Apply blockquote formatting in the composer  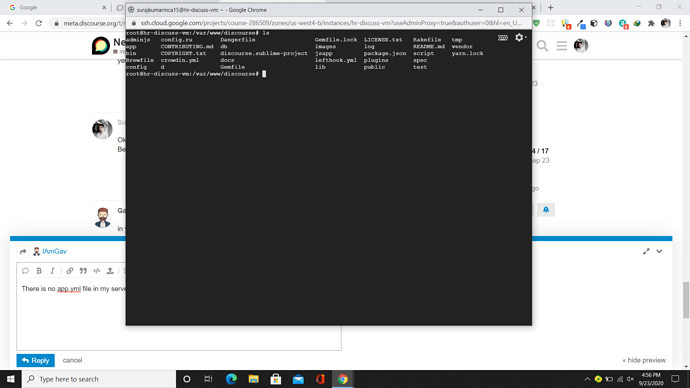[x=83, y=271]
